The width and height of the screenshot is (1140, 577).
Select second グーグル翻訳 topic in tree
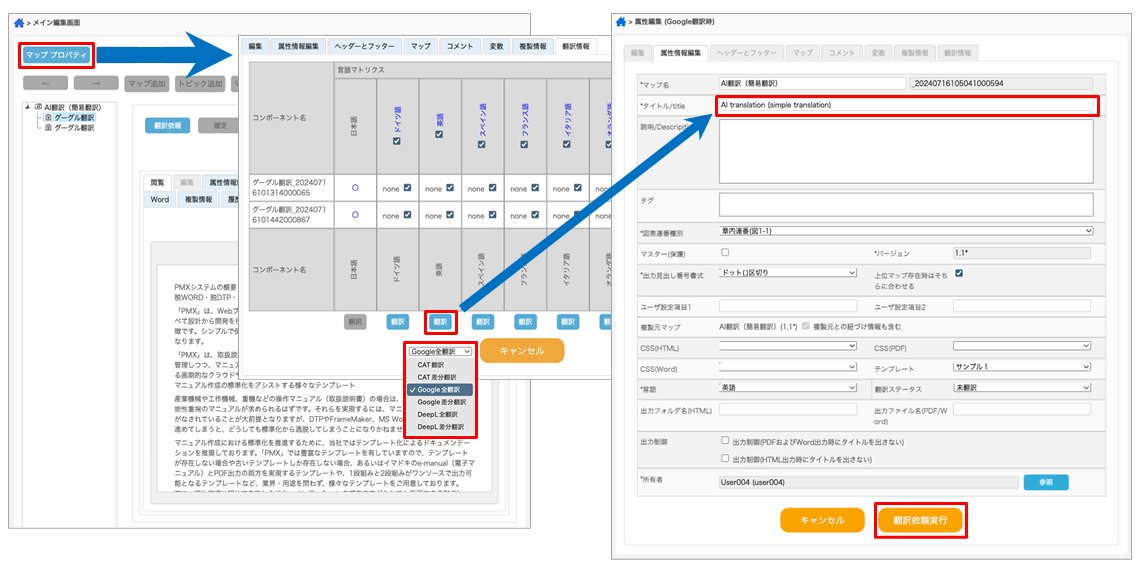click(74, 128)
